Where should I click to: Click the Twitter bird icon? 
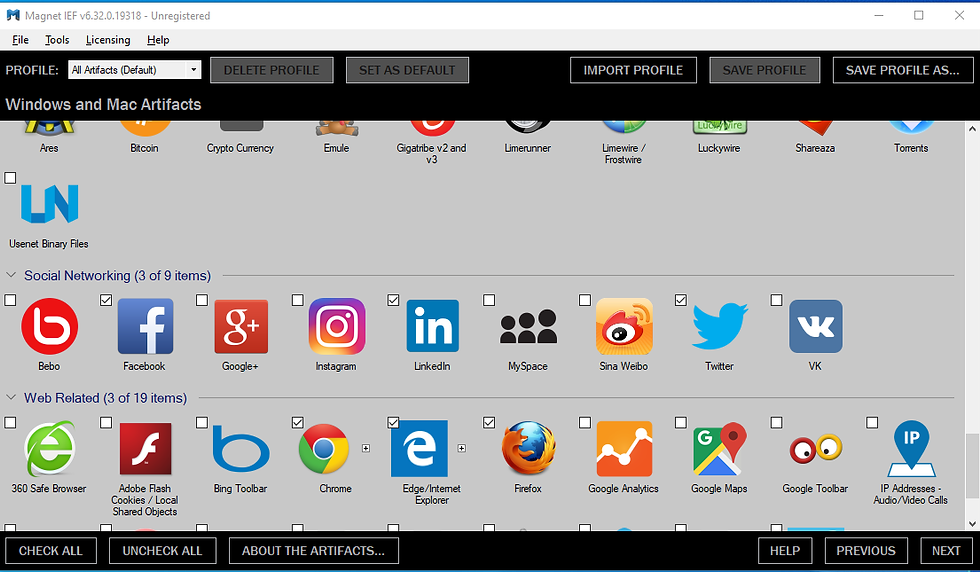point(720,326)
